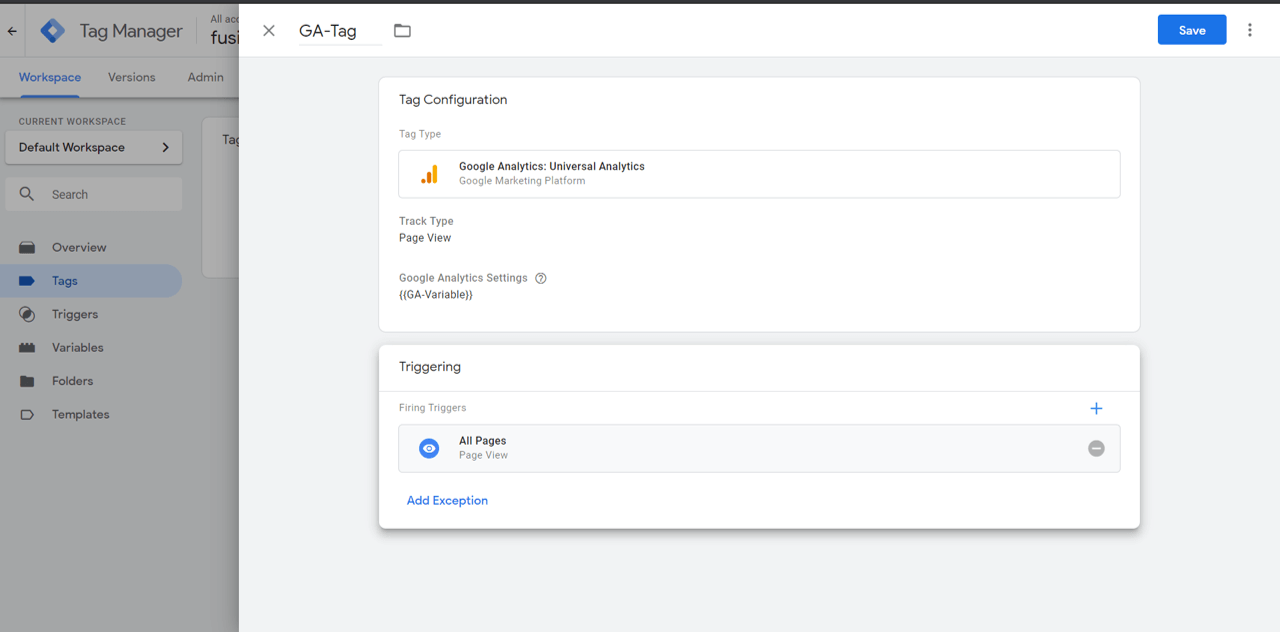
Task: Click the Templates sidebar icon
Action: tap(27, 414)
